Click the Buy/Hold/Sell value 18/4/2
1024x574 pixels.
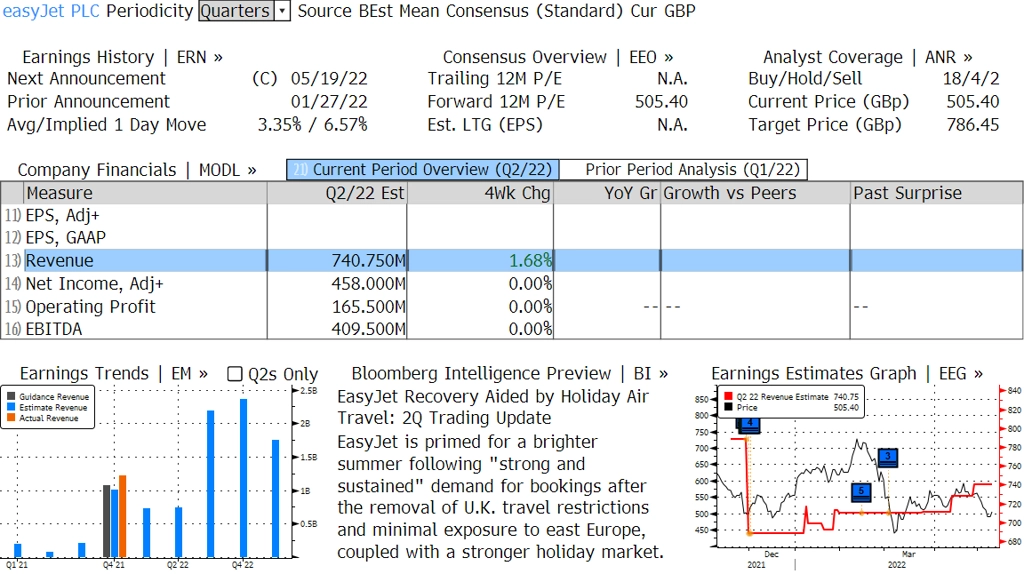[x=971, y=78]
